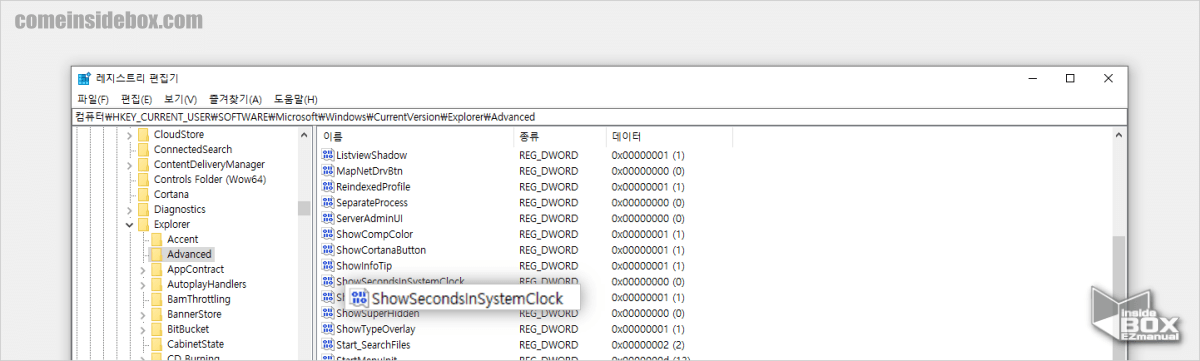The width and height of the screenshot is (1200, 361).
Task: Open the 편집(E) menu
Action: click(136, 99)
